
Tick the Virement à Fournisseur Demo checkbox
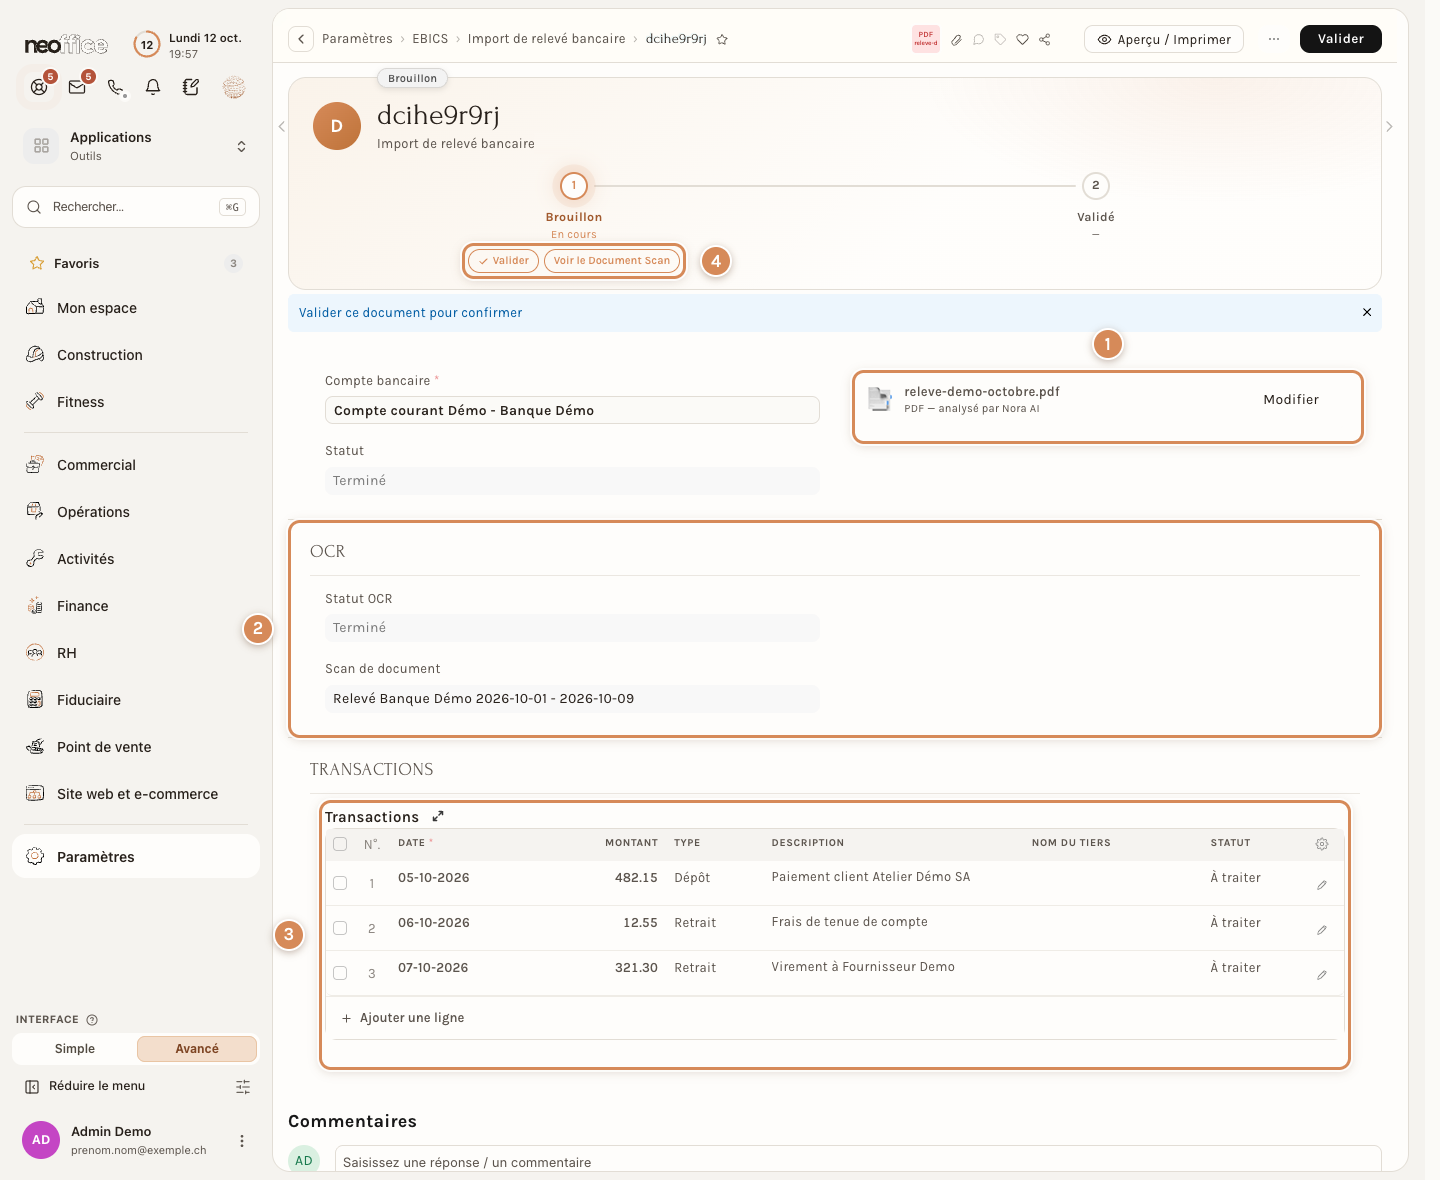click(340, 973)
